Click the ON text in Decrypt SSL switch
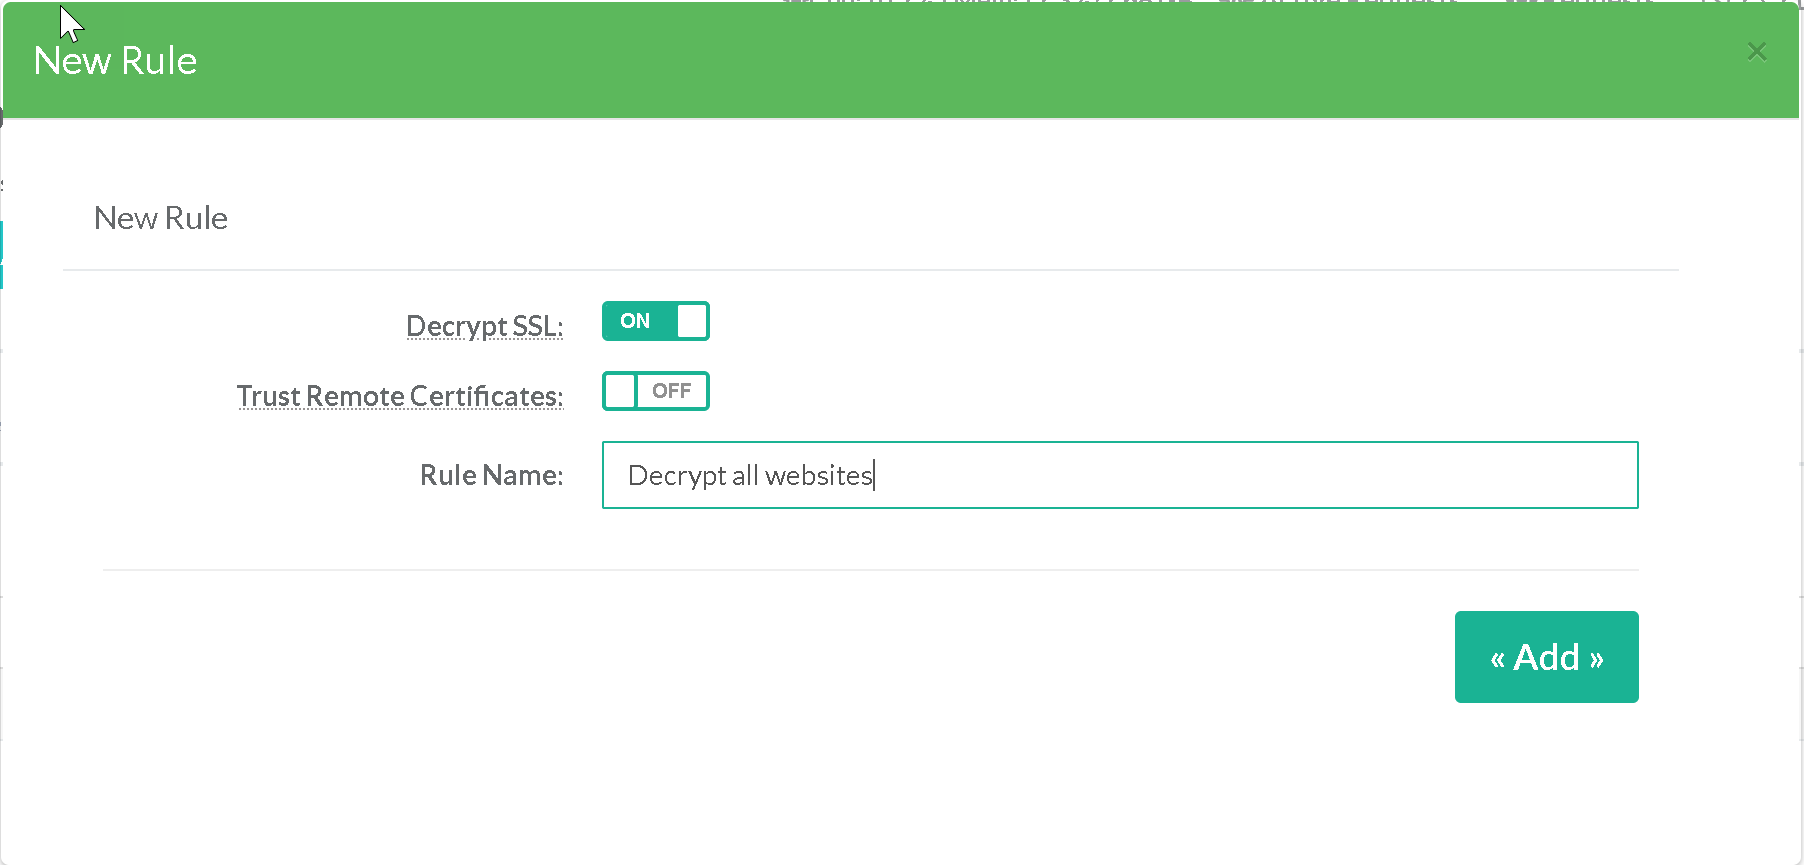This screenshot has width=1804, height=865. [635, 321]
